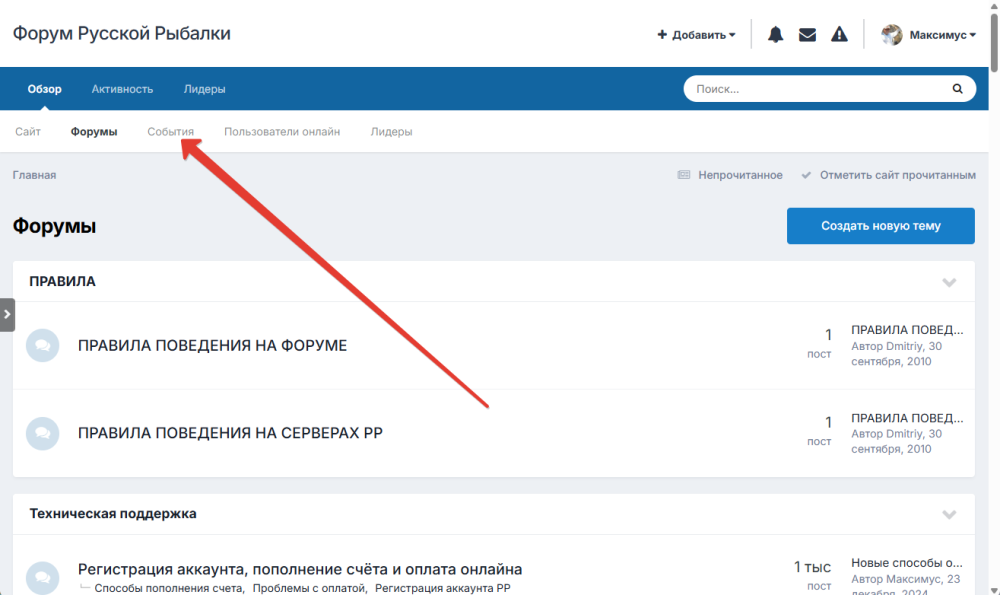Click forum icon beside ПРАВИЛА ПОВЕДЕНИЯ НА СЕРВЕРАХ РР
Viewport: 1000px width, 595px height.
(x=42, y=433)
